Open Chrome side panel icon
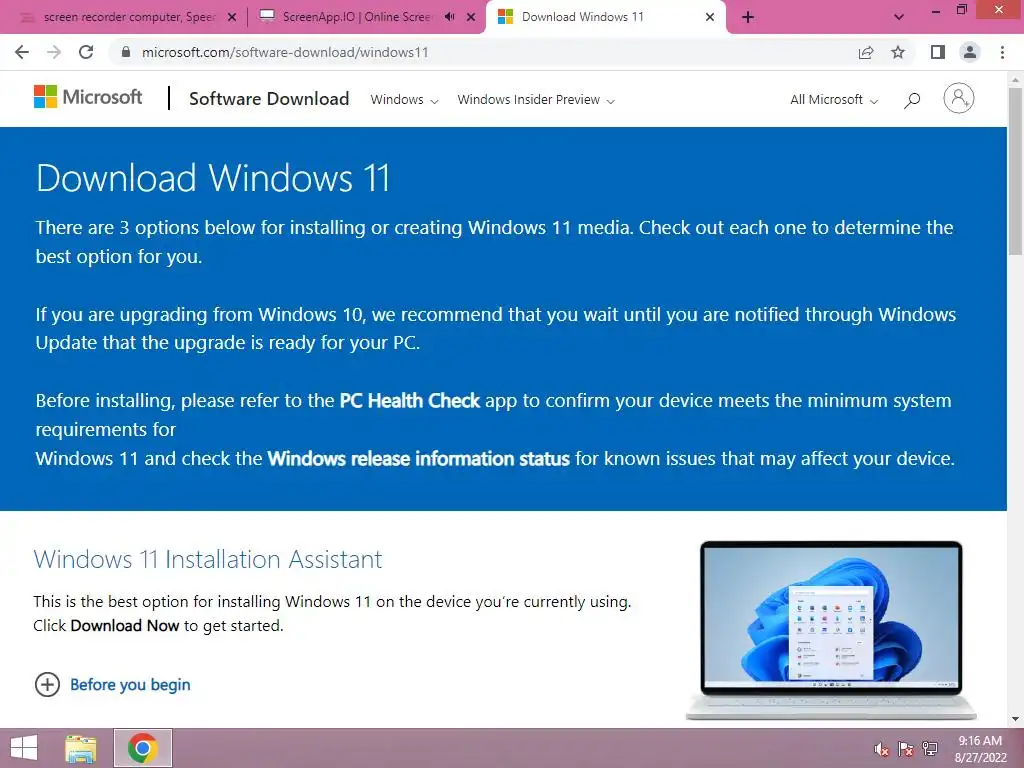Image resolution: width=1024 pixels, height=768 pixels. 938,52
